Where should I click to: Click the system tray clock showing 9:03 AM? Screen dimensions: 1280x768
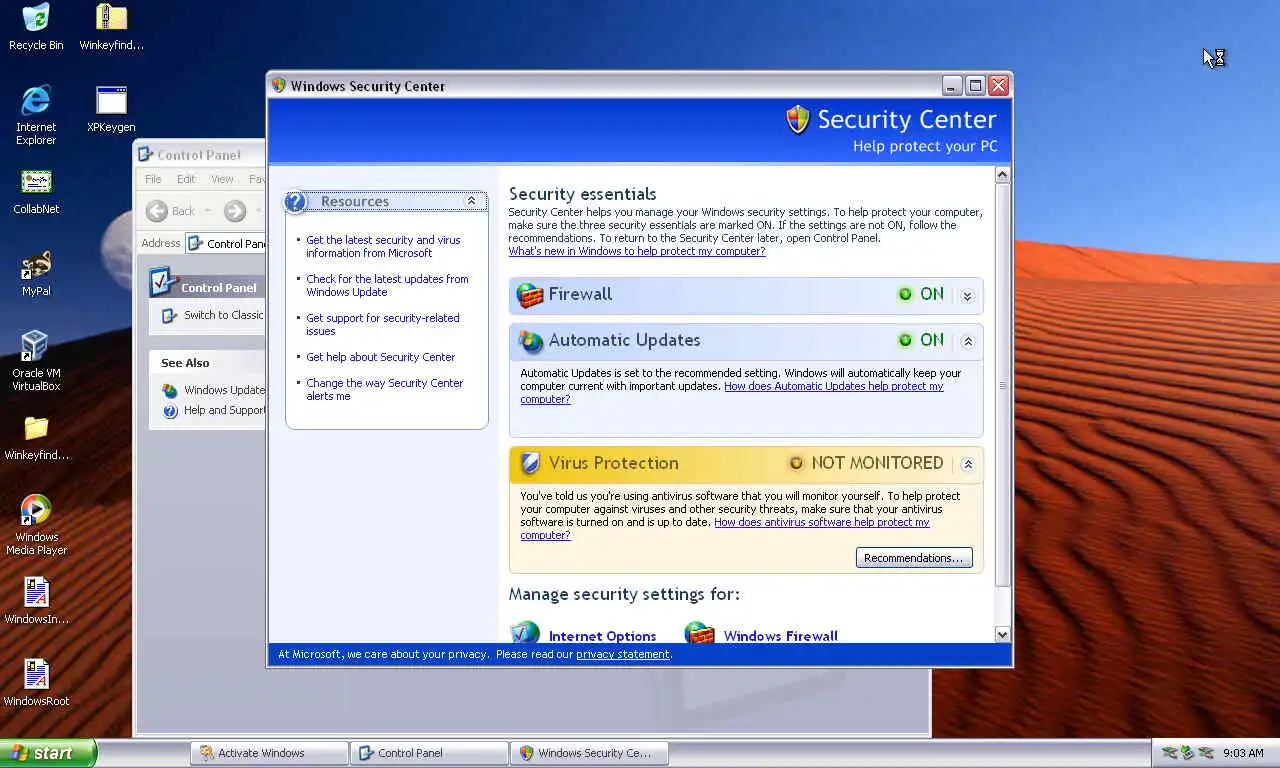click(x=1243, y=754)
